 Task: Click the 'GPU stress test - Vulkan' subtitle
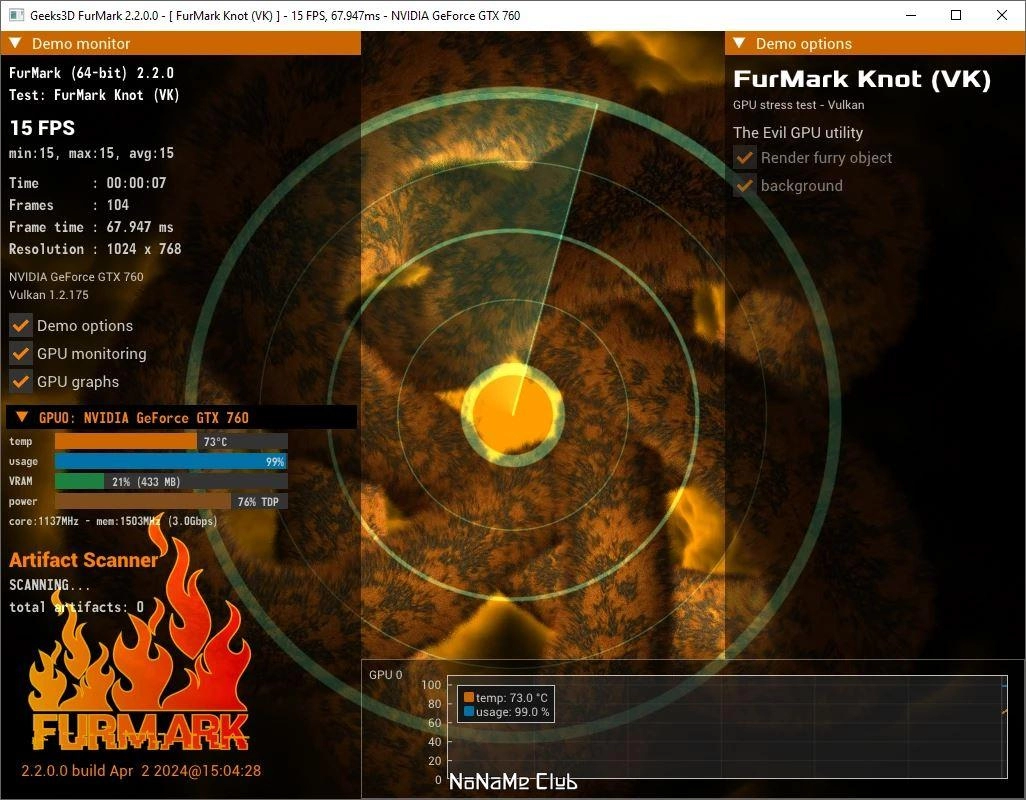[798, 105]
